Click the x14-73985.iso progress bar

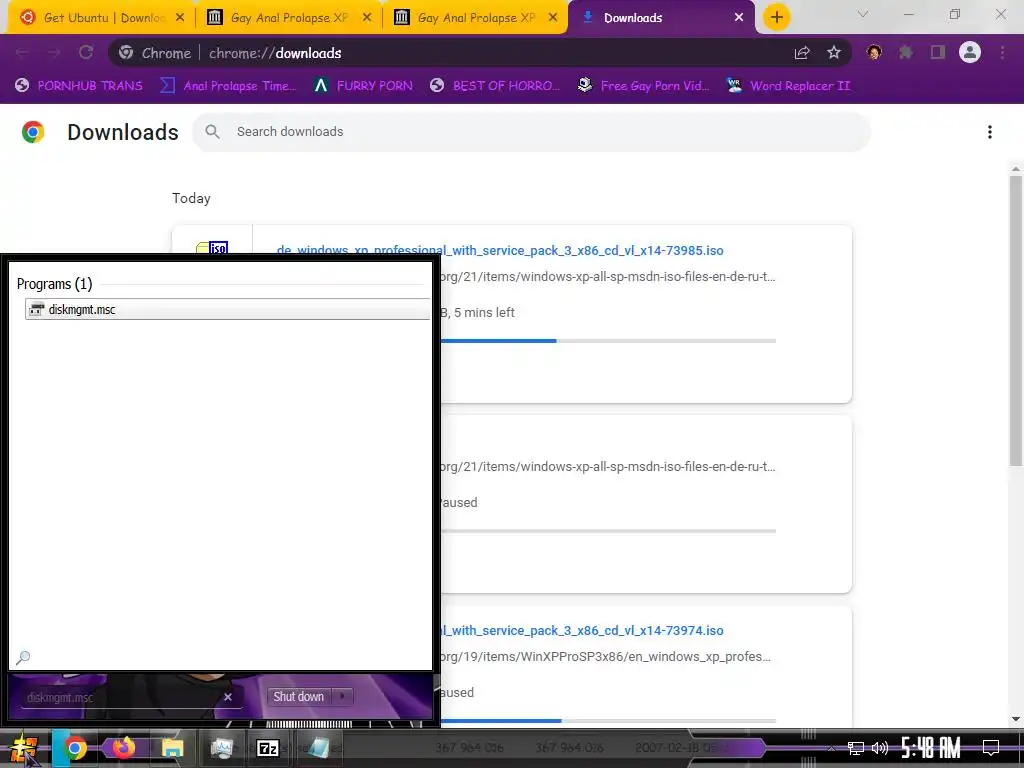pos(608,341)
